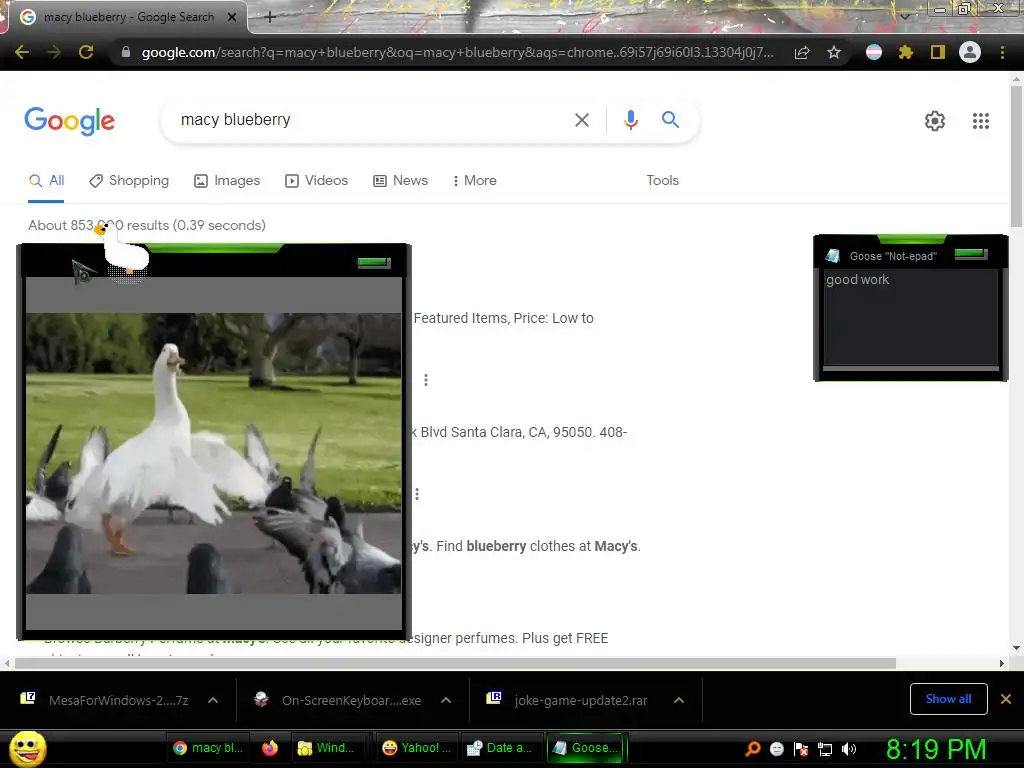The width and height of the screenshot is (1024, 768).
Task: Switch to the Wind... taskbar window
Action: point(326,748)
